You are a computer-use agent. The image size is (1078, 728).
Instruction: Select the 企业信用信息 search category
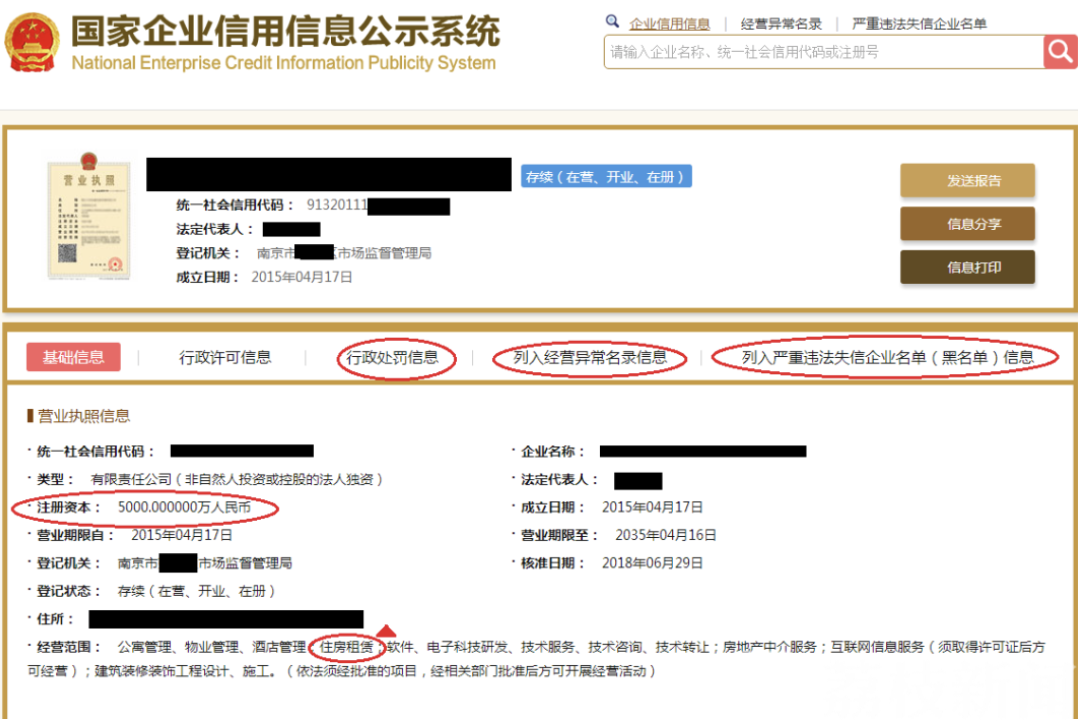coord(670,24)
